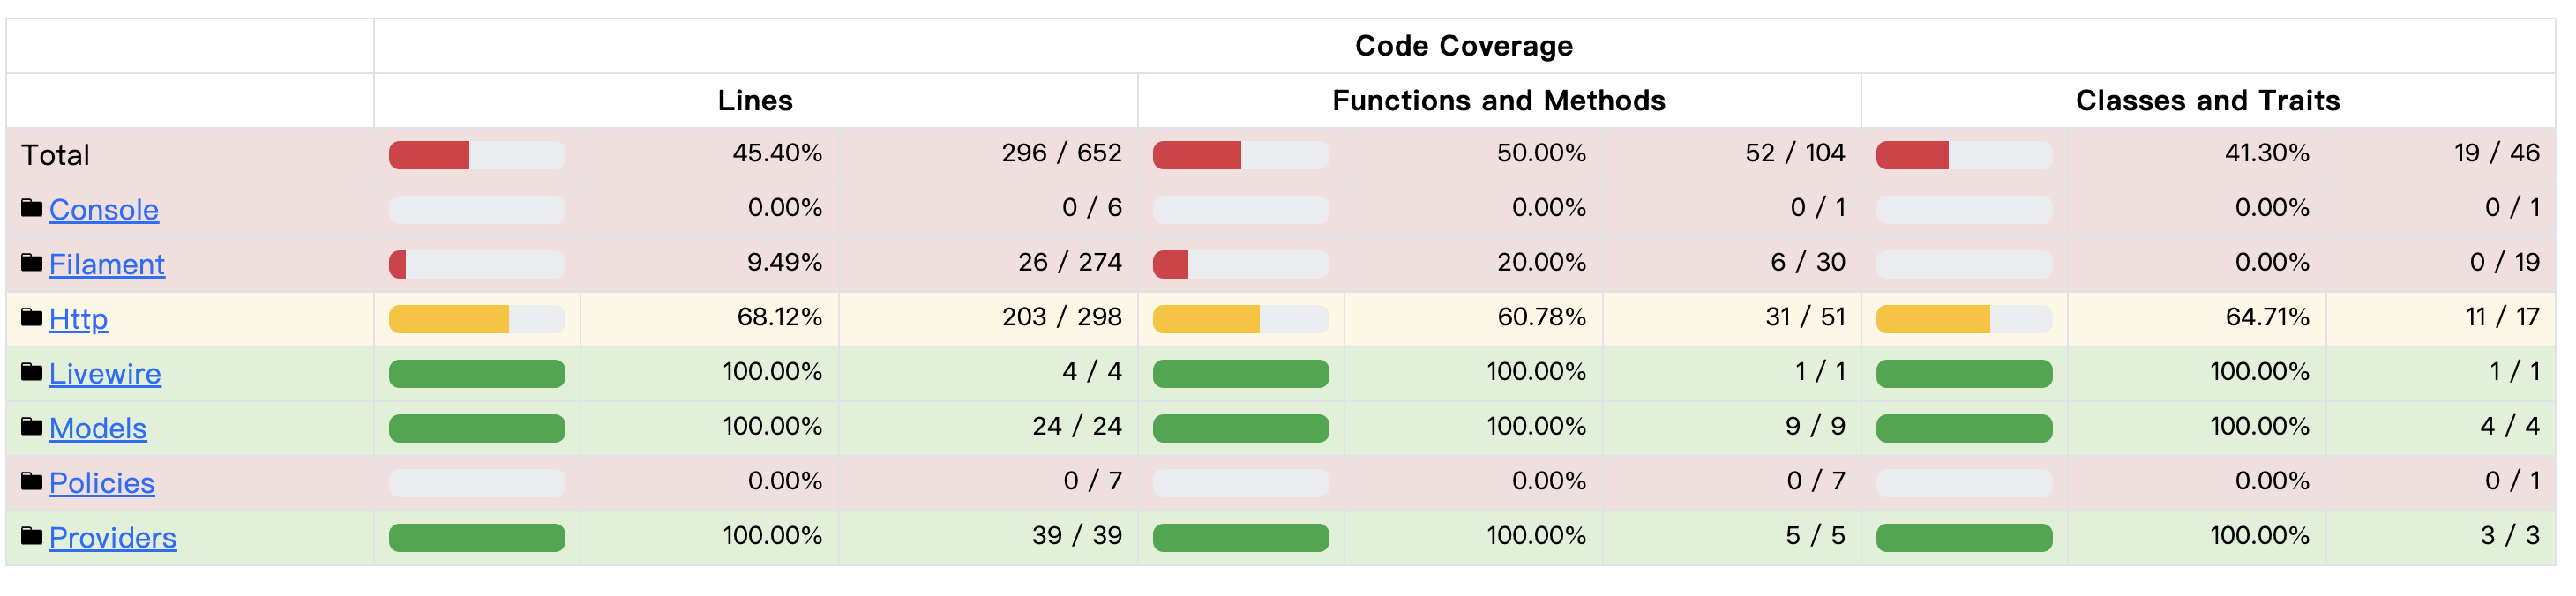The height and width of the screenshot is (596, 2576).
Task: Select the 60.78% Http functions value
Action: click(x=1541, y=317)
